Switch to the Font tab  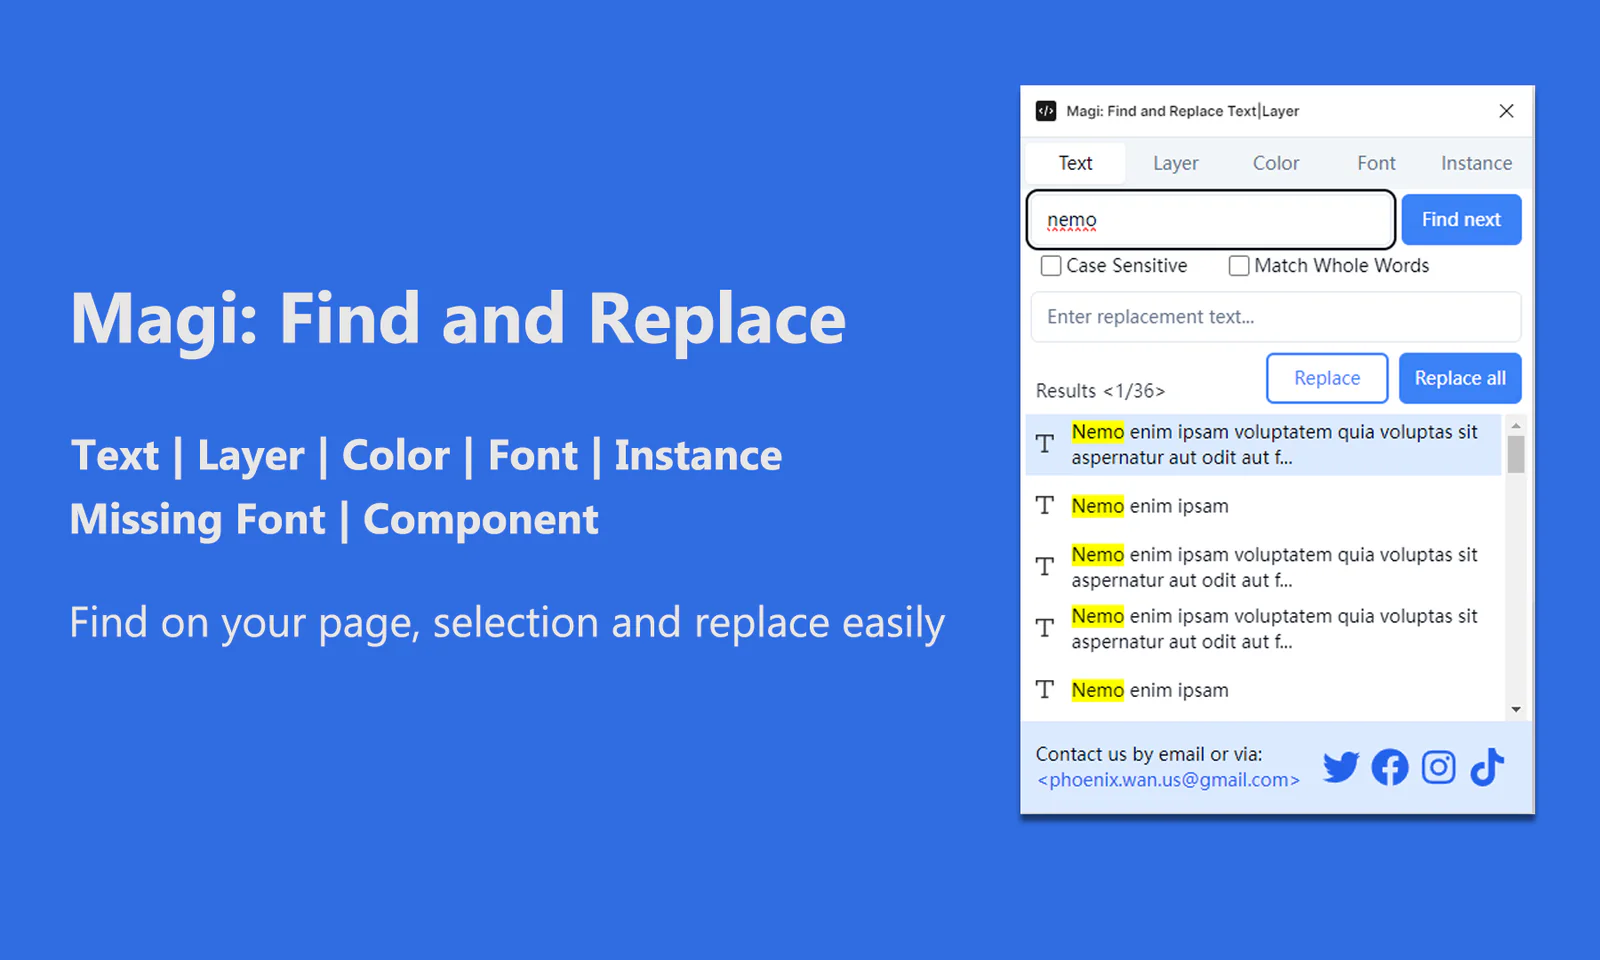tap(1376, 163)
